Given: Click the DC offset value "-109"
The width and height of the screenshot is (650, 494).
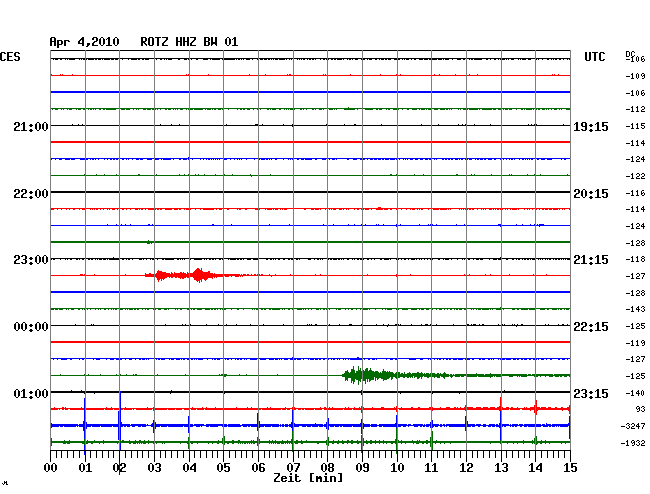Looking at the screenshot, I should tap(635, 76).
